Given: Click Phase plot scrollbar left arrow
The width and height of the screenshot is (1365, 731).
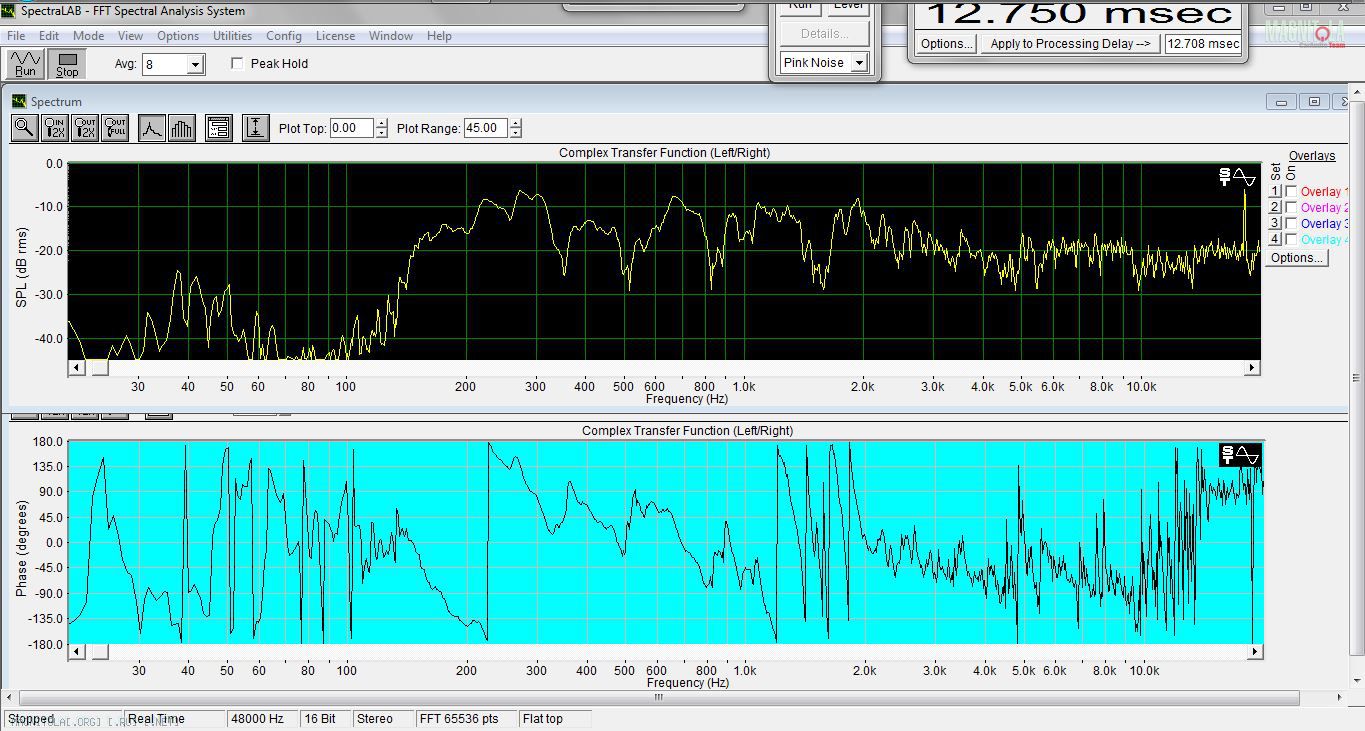Looking at the screenshot, I should tap(76, 652).
